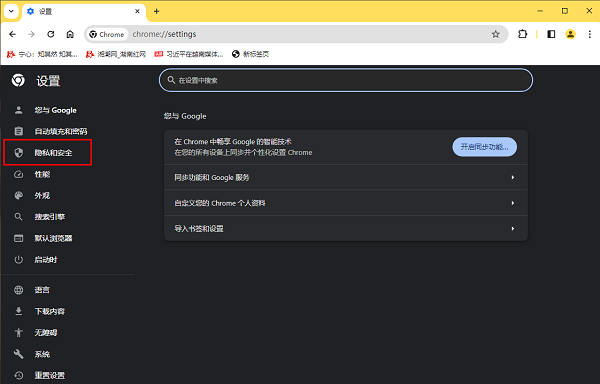Focus the 在设置中搜索 search box

tap(346, 80)
